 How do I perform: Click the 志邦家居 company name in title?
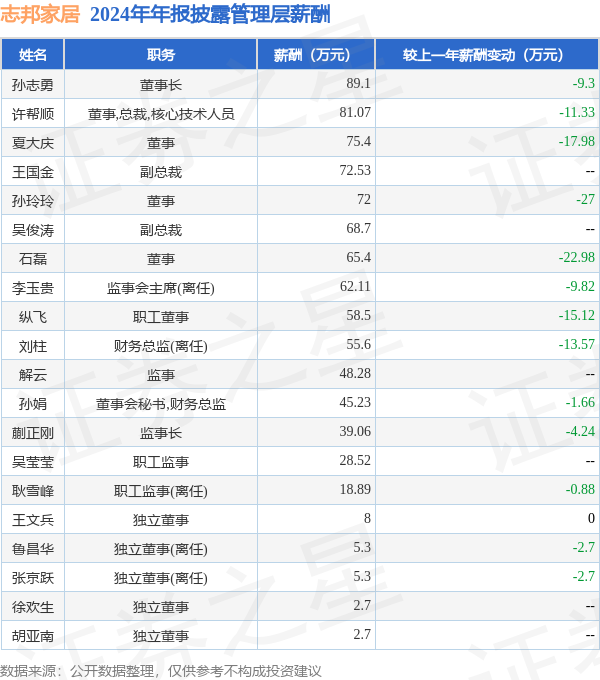40,14
